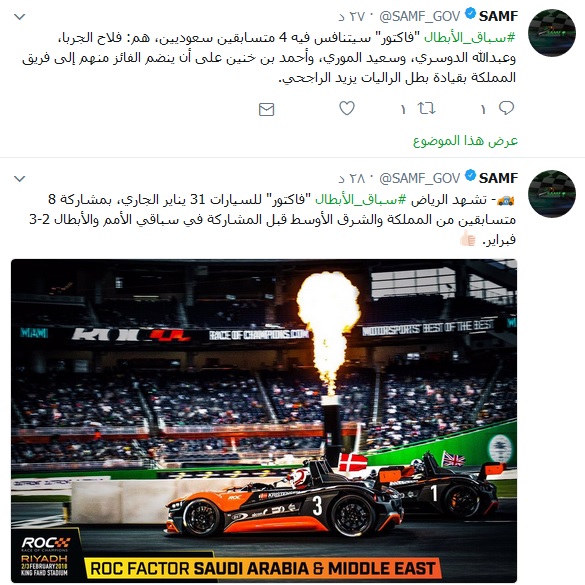Screen dimensions: 585x585
Task: Like the first SAMF tweet
Action: (347, 108)
